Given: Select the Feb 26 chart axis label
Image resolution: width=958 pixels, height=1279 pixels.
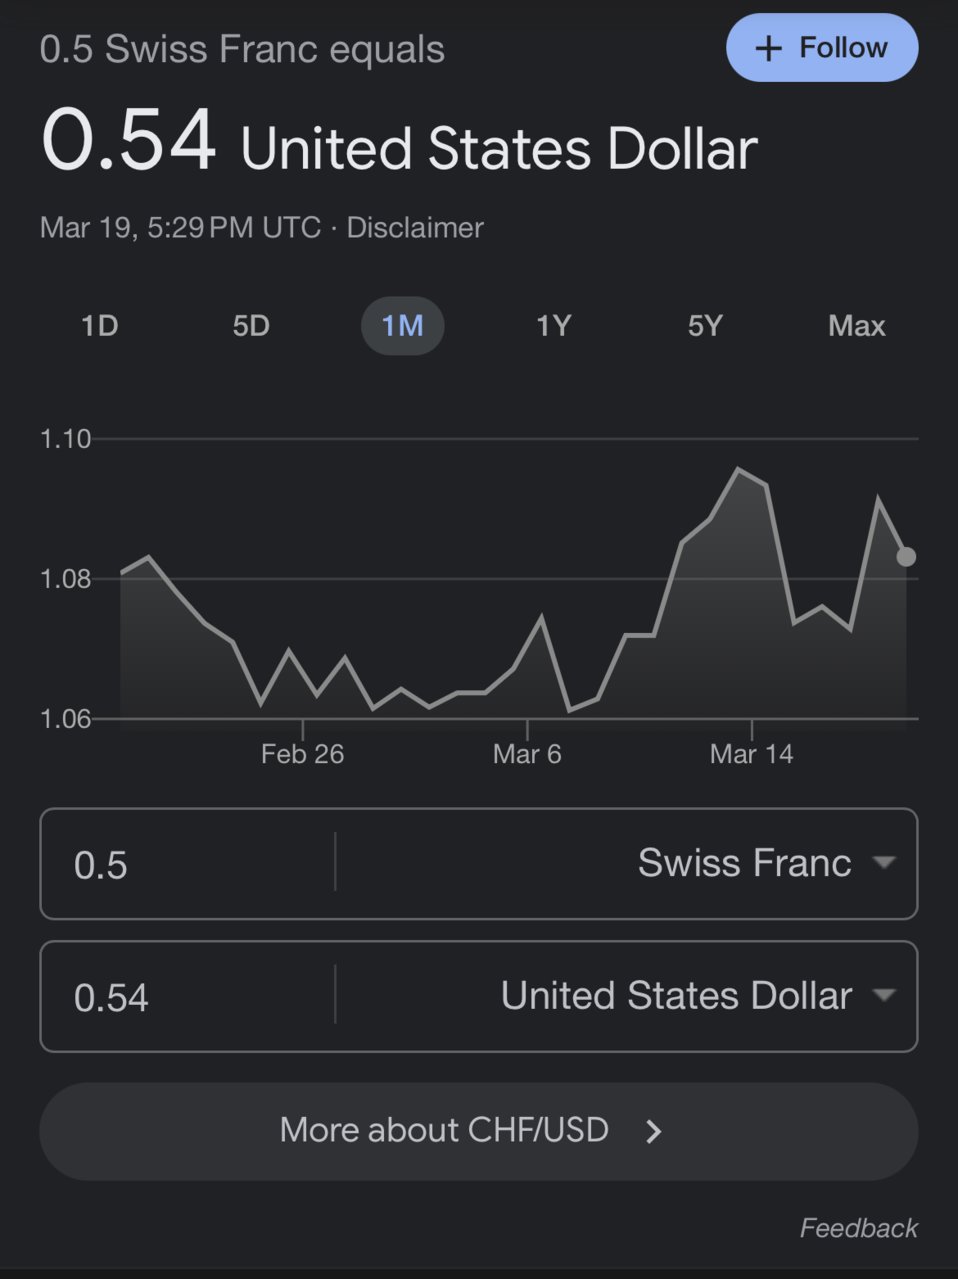Looking at the screenshot, I should pyautogui.click(x=302, y=754).
